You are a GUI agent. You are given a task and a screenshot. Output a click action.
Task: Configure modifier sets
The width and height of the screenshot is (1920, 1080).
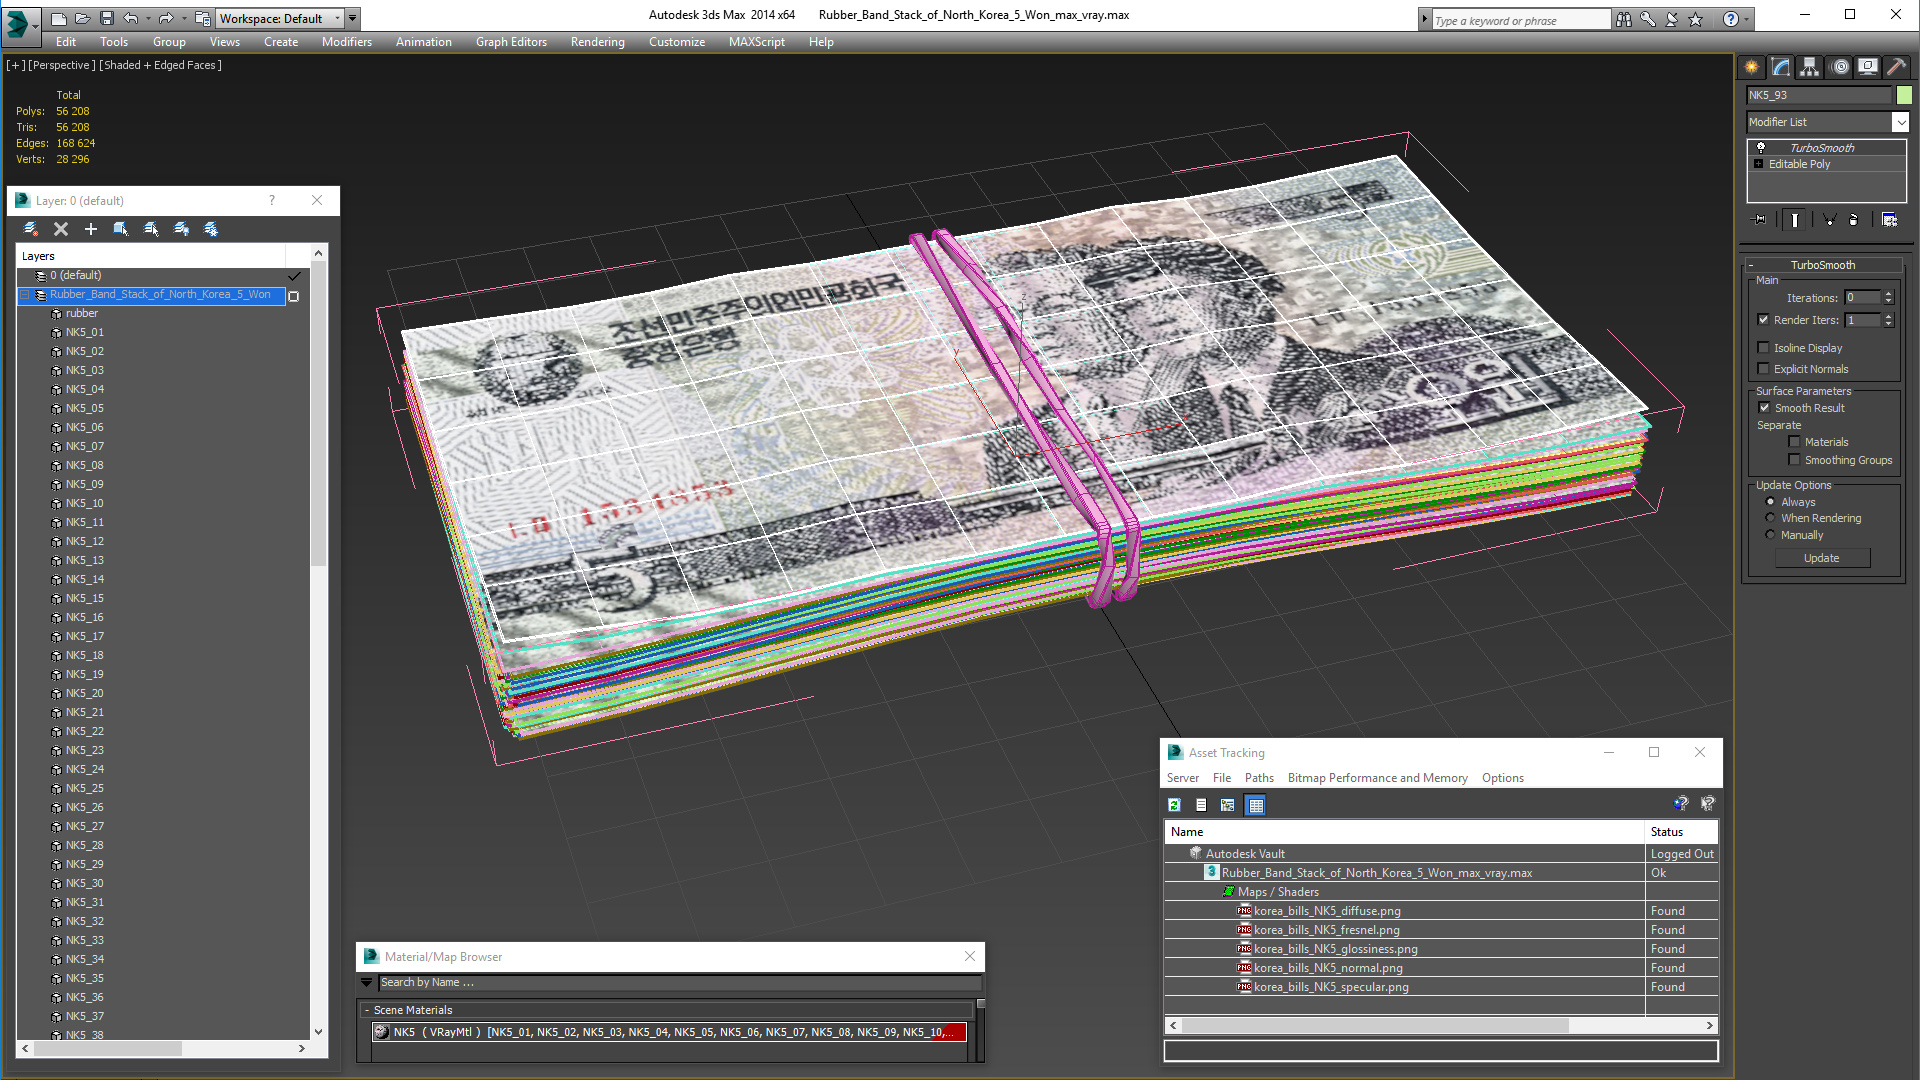pos(1890,220)
